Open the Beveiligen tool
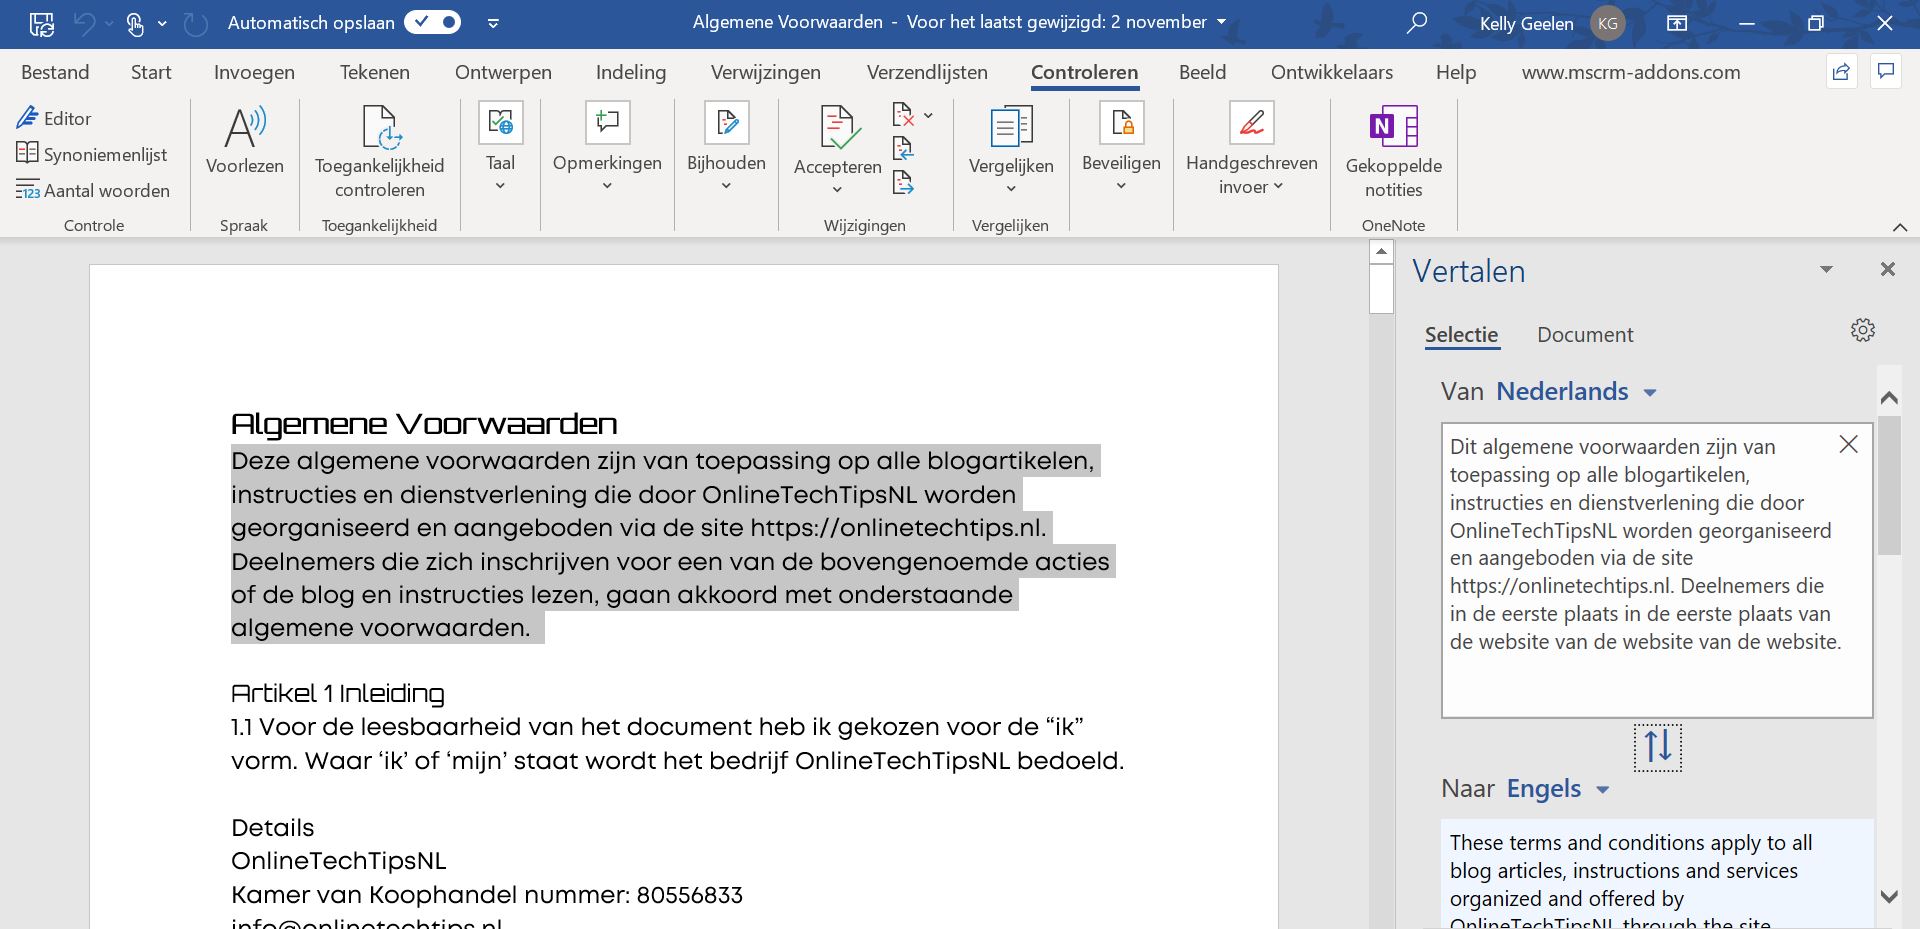Viewport: 1920px width, 929px height. point(1120,140)
